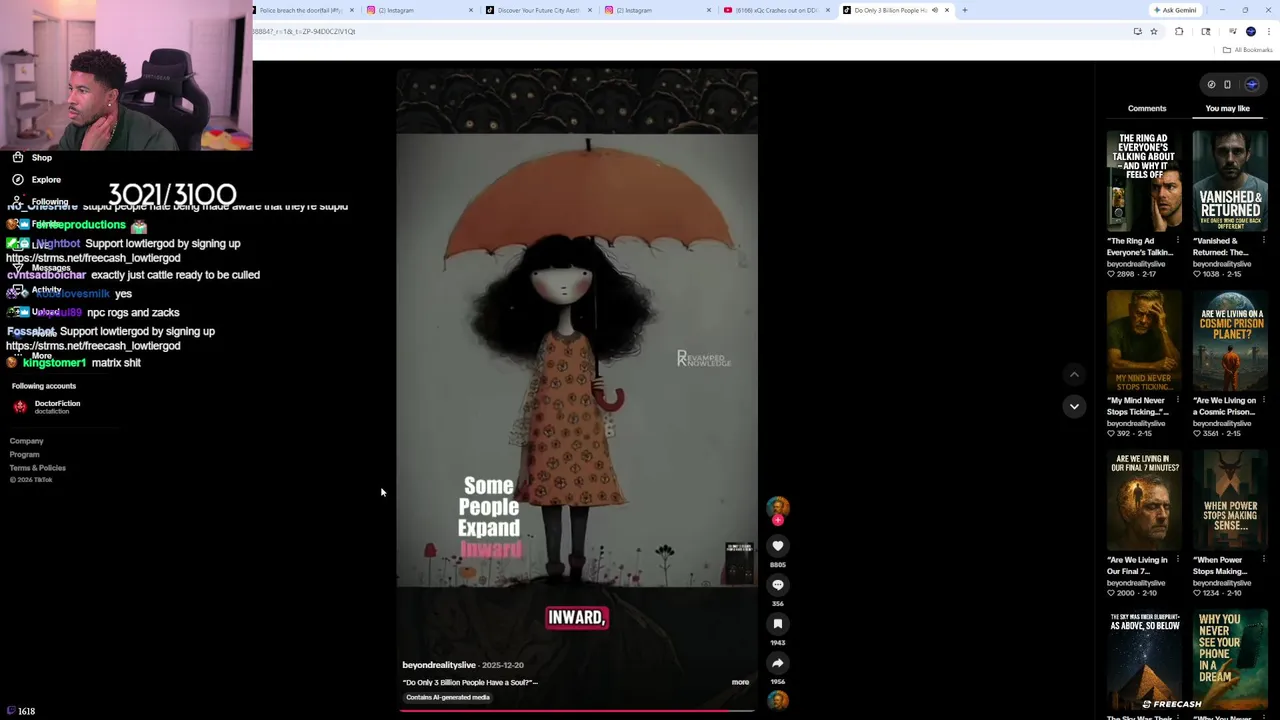Go to next video with down arrow
This screenshot has width=1280, height=720.
click(x=1074, y=406)
